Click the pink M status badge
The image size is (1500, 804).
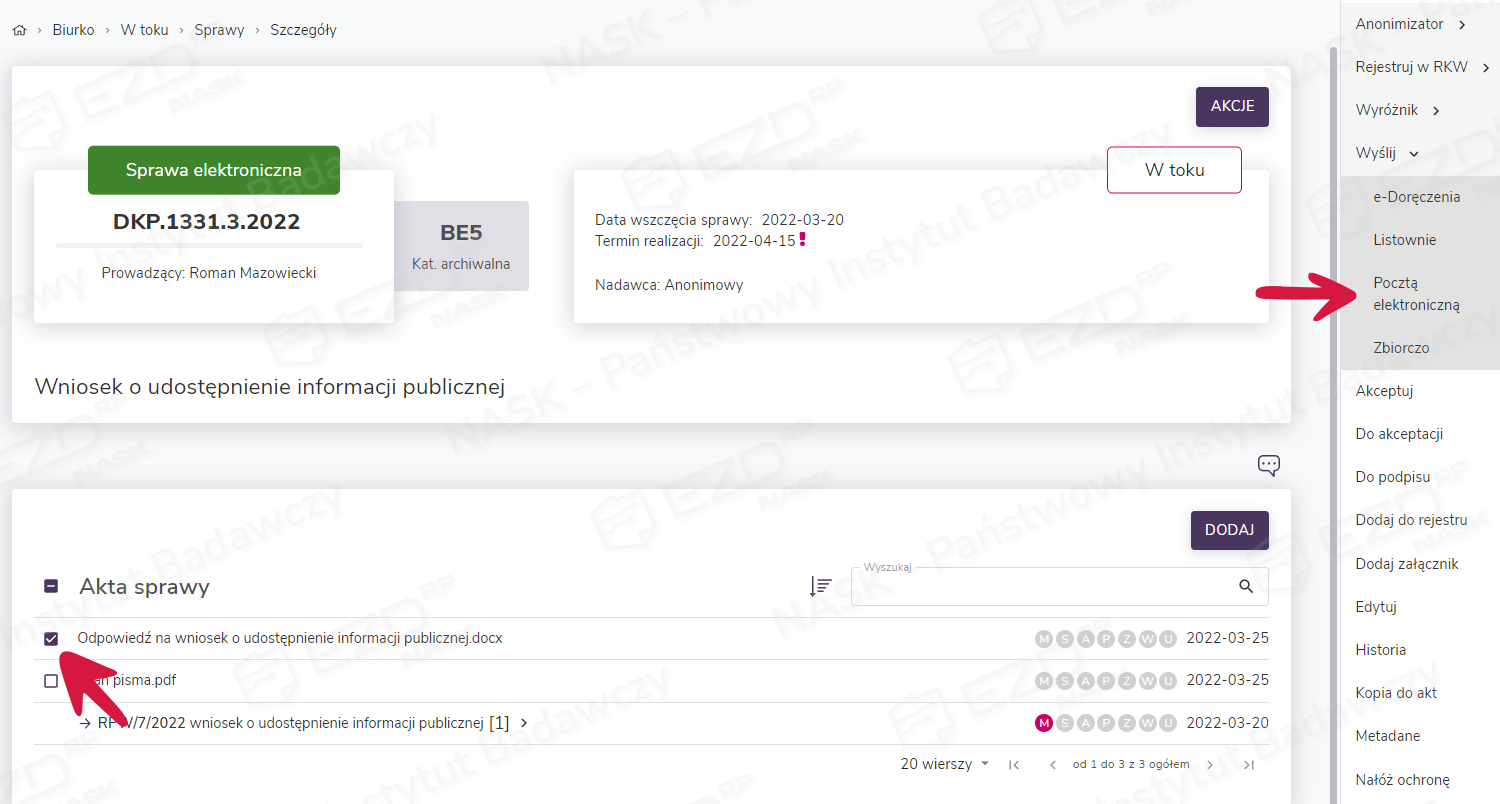point(1044,723)
